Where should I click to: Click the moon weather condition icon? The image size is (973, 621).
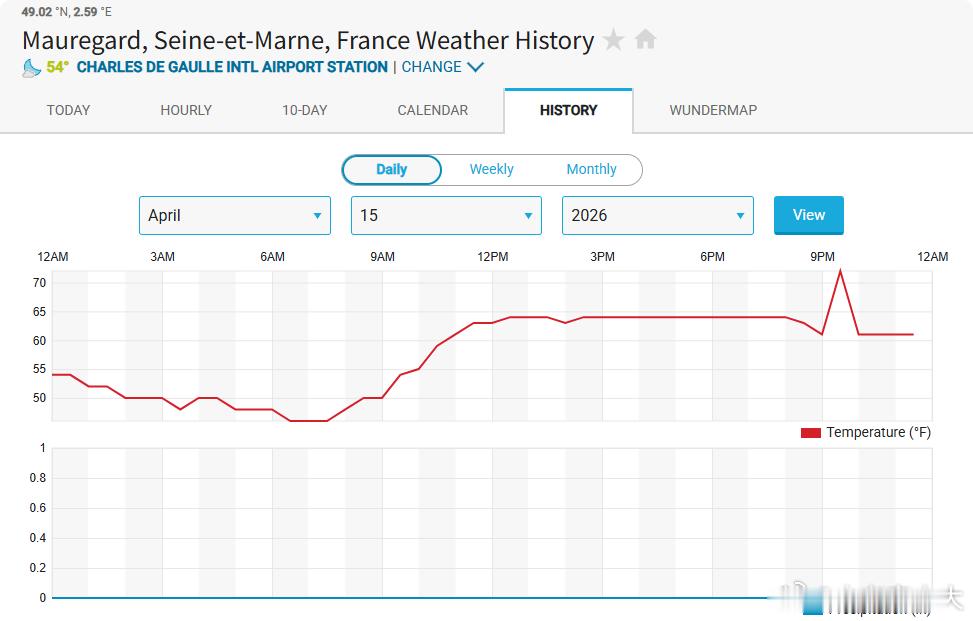32,68
